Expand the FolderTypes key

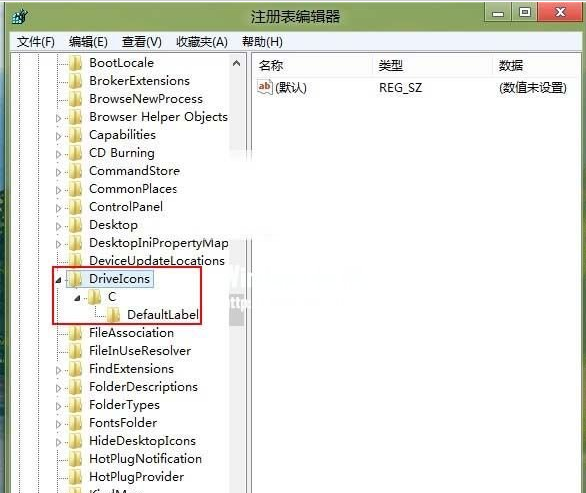58,406
